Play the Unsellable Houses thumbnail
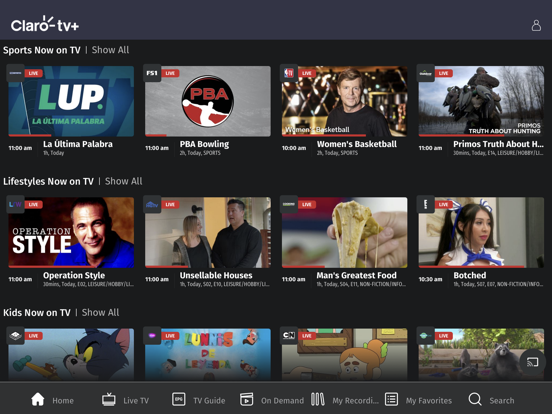Viewport: 552px width, 414px height. [208, 232]
